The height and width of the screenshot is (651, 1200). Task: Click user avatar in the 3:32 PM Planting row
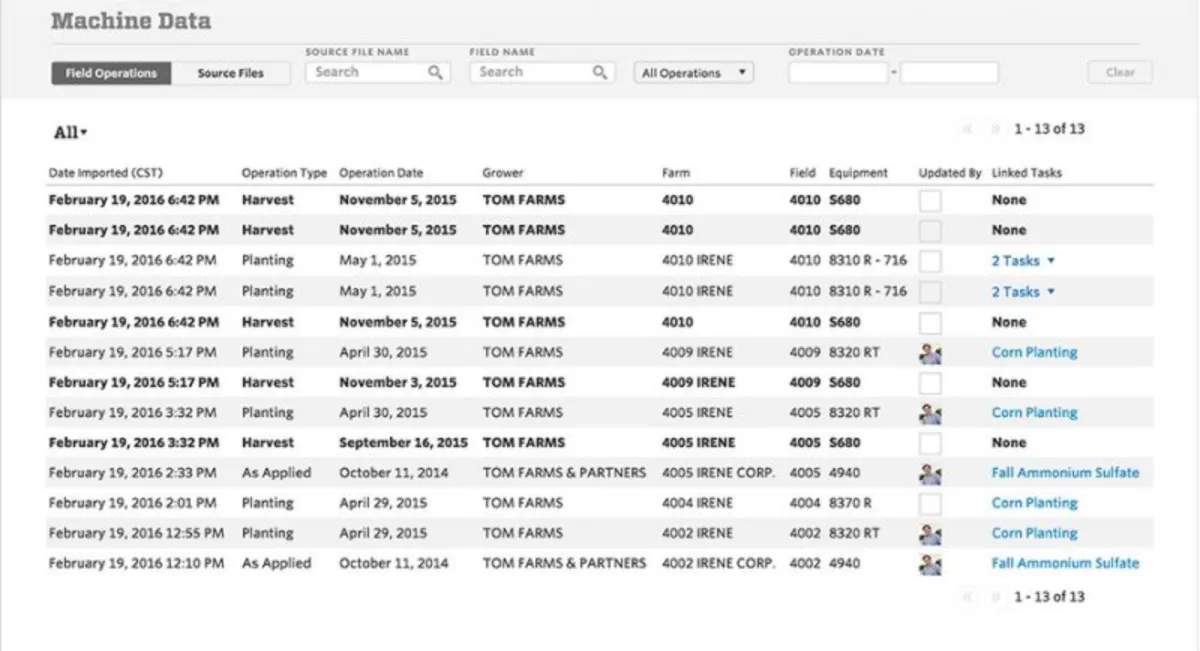pos(930,413)
